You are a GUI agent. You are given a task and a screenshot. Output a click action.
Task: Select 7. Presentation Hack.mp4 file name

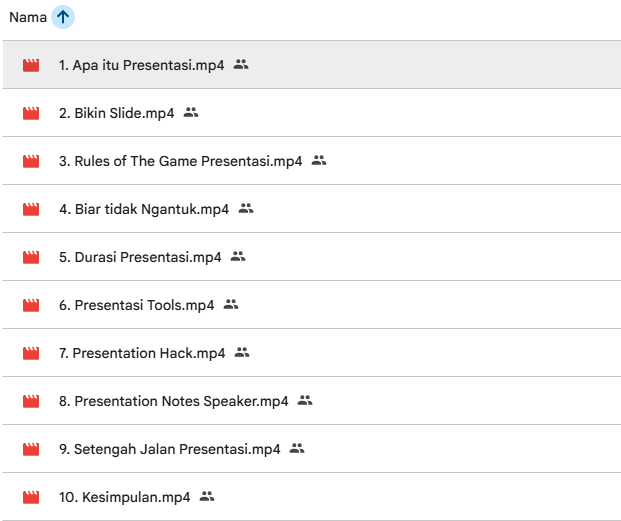[142, 353]
